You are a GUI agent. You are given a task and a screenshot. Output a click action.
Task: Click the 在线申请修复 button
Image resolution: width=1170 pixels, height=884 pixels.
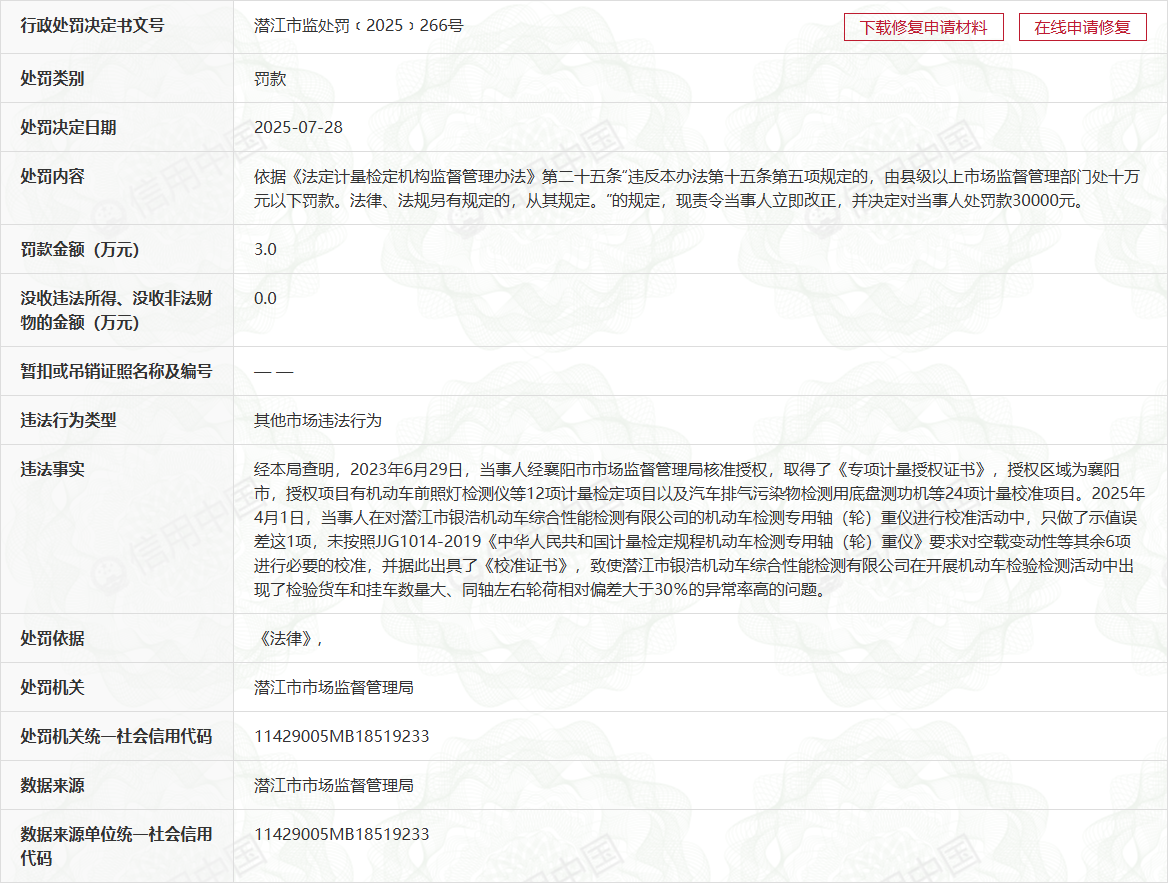(1082, 27)
